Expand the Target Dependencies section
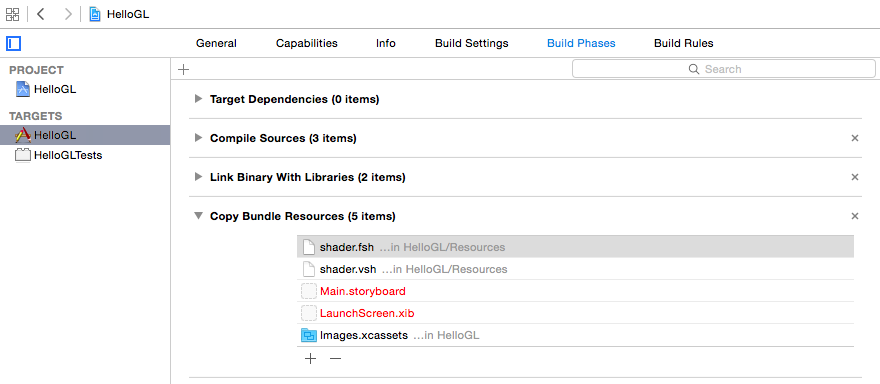Image resolution: width=880 pixels, height=384 pixels. [198, 99]
